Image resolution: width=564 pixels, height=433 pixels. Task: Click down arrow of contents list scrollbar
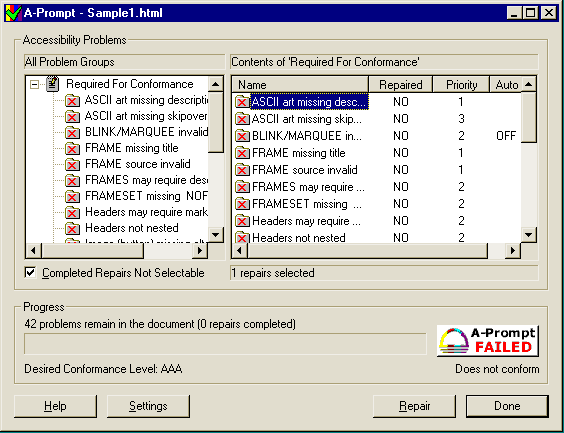point(528,235)
